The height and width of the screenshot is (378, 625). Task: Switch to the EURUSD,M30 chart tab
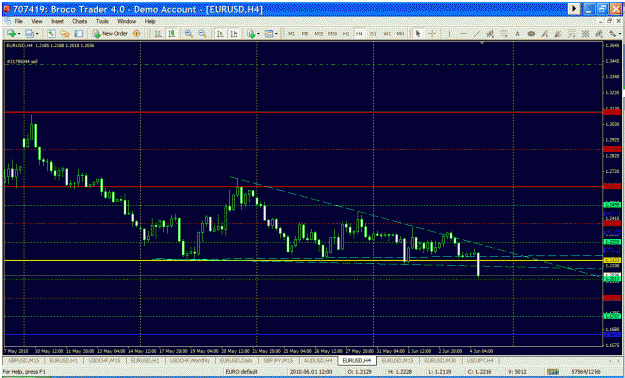pos(440,360)
